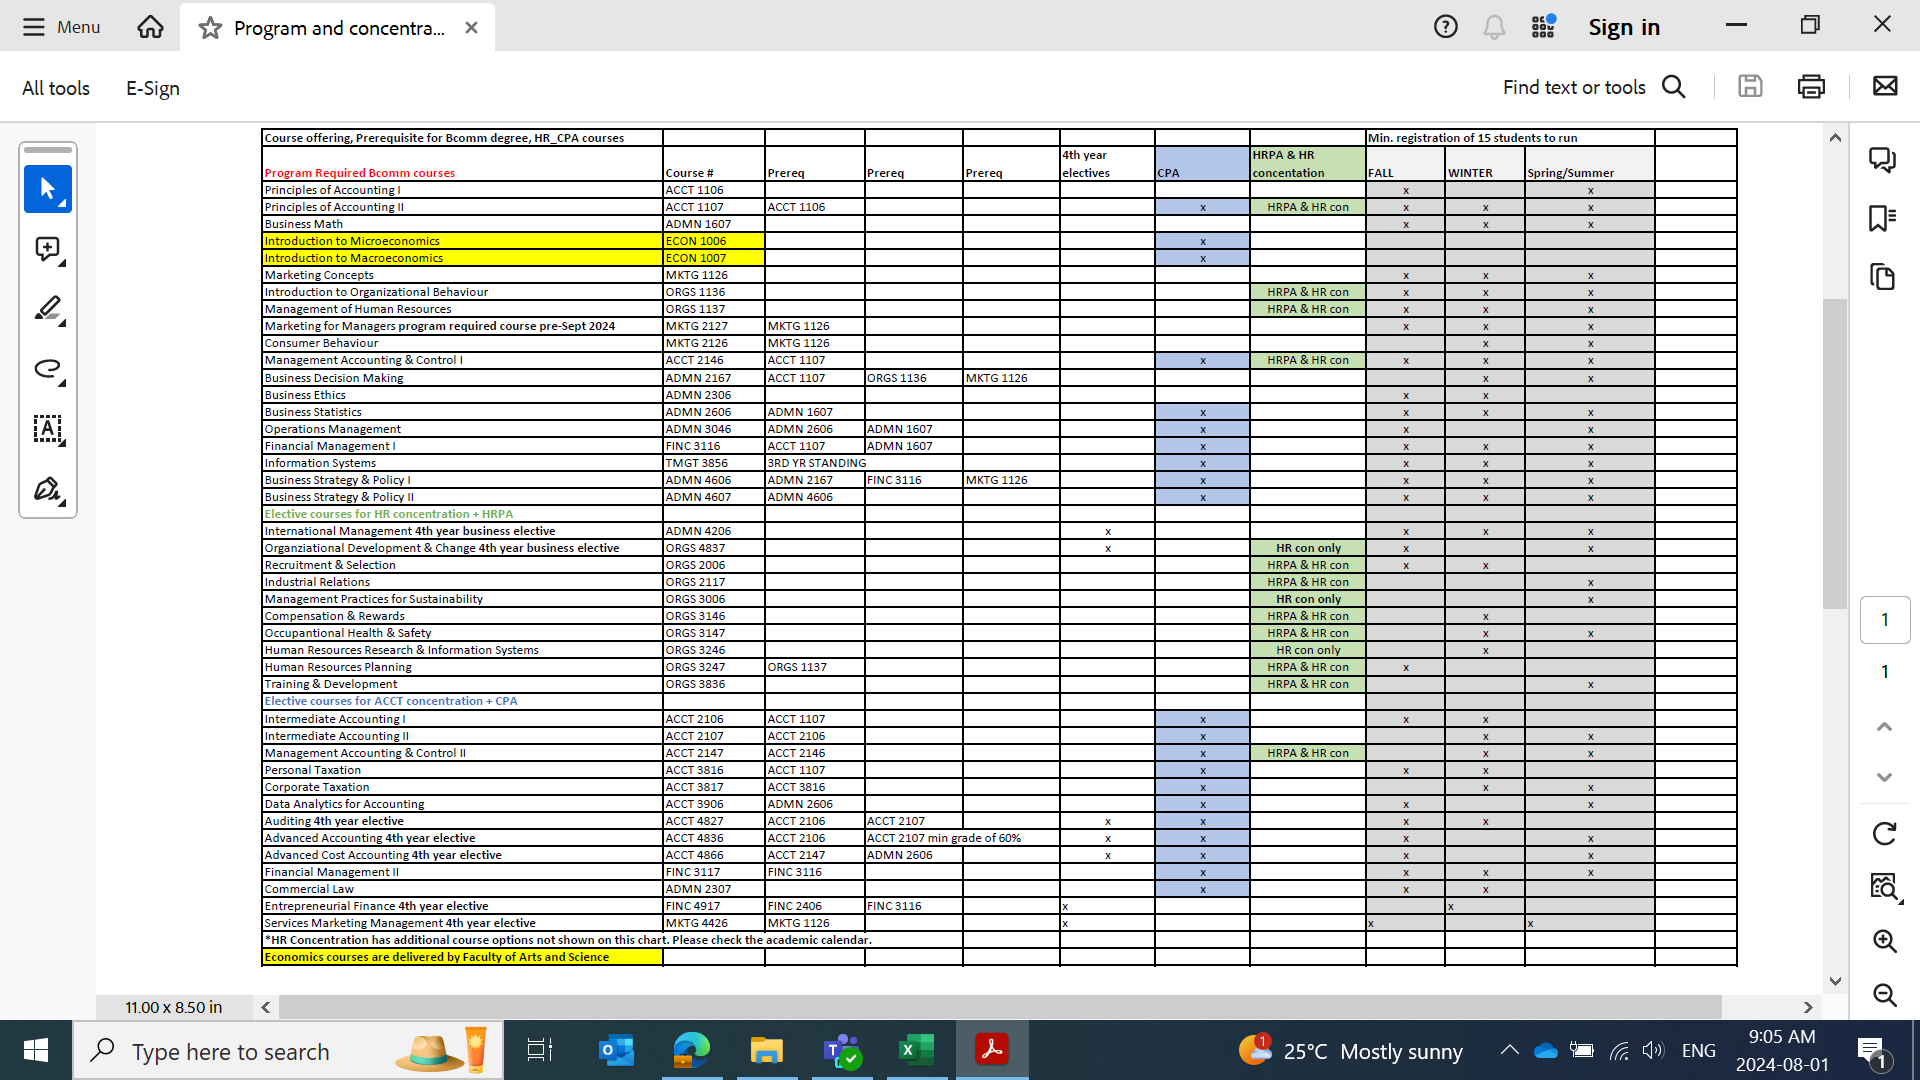Viewport: 1920px width, 1080px height.
Task: Choose the Select arrow tool
Action: pyautogui.click(x=48, y=189)
